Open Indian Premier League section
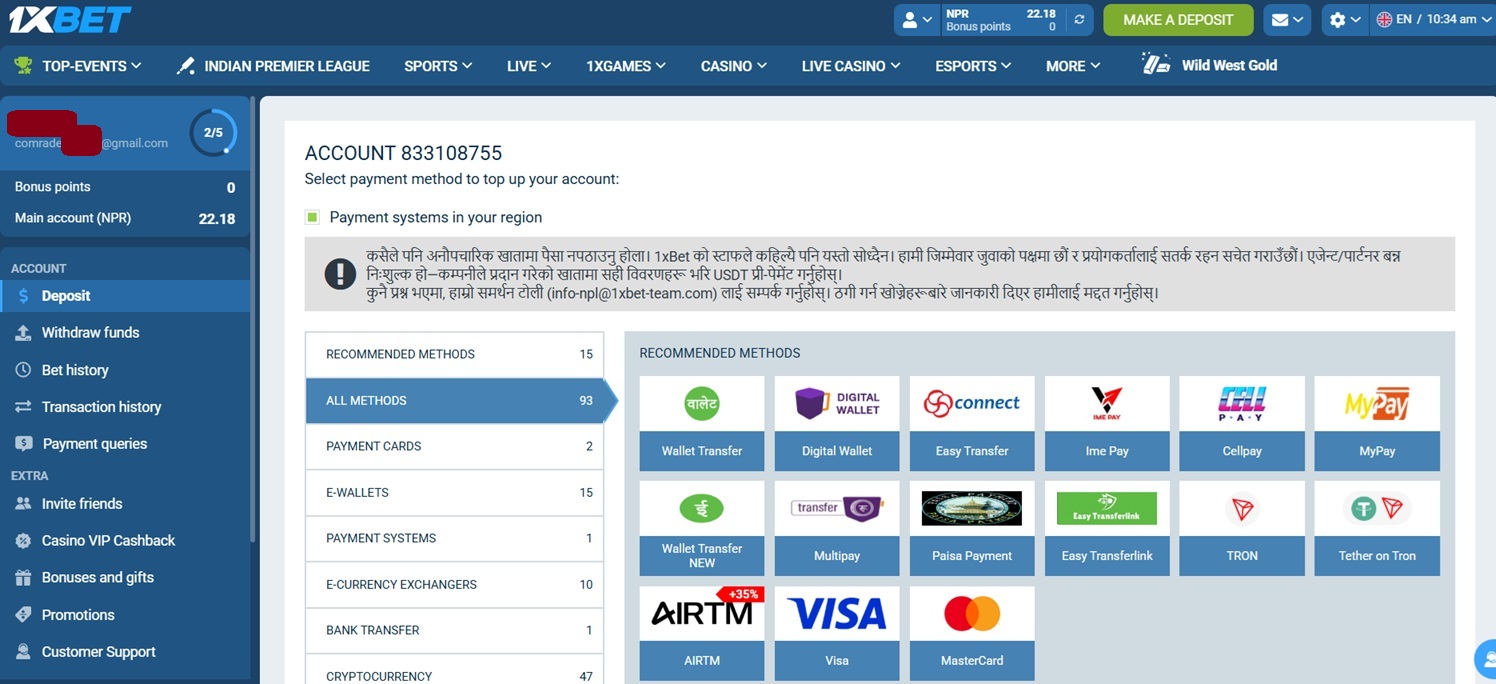The image size is (1496, 684). tap(273, 66)
